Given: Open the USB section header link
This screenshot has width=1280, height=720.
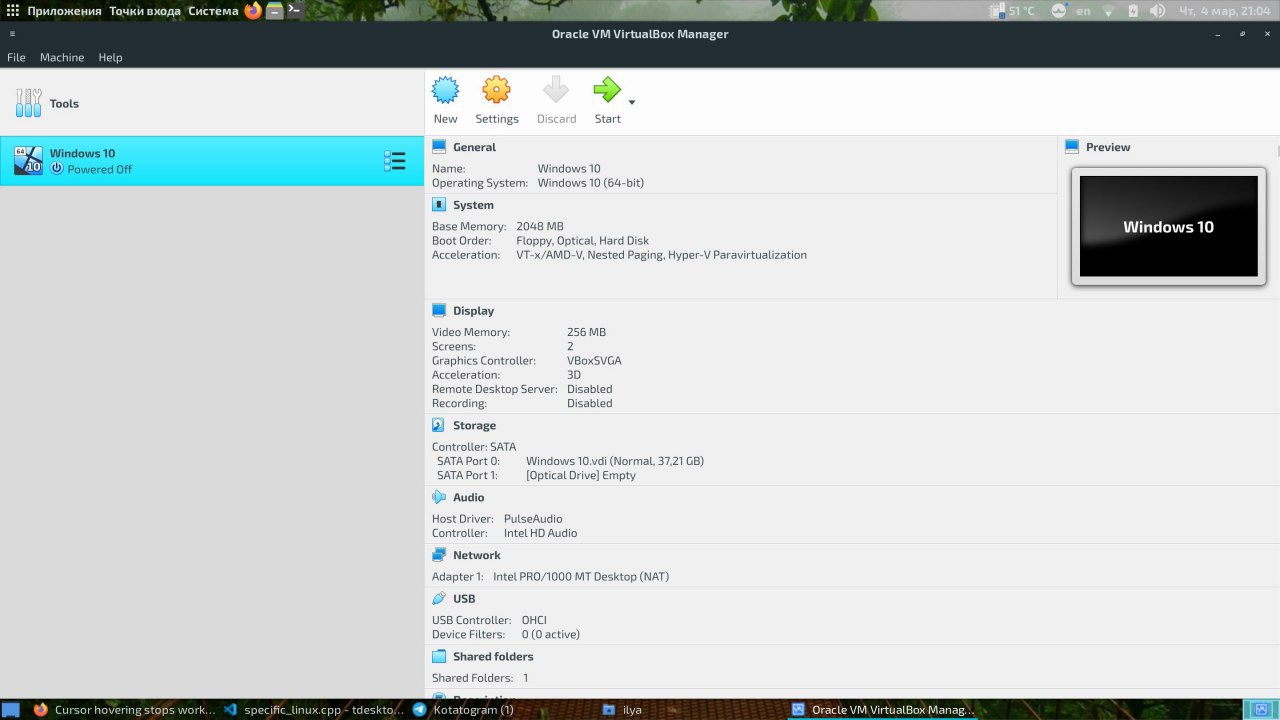Looking at the screenshot, I should 464,598.
